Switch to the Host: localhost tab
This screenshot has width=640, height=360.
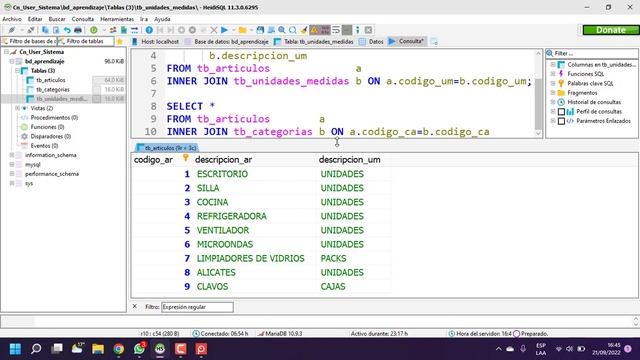(x=156, y=41)
